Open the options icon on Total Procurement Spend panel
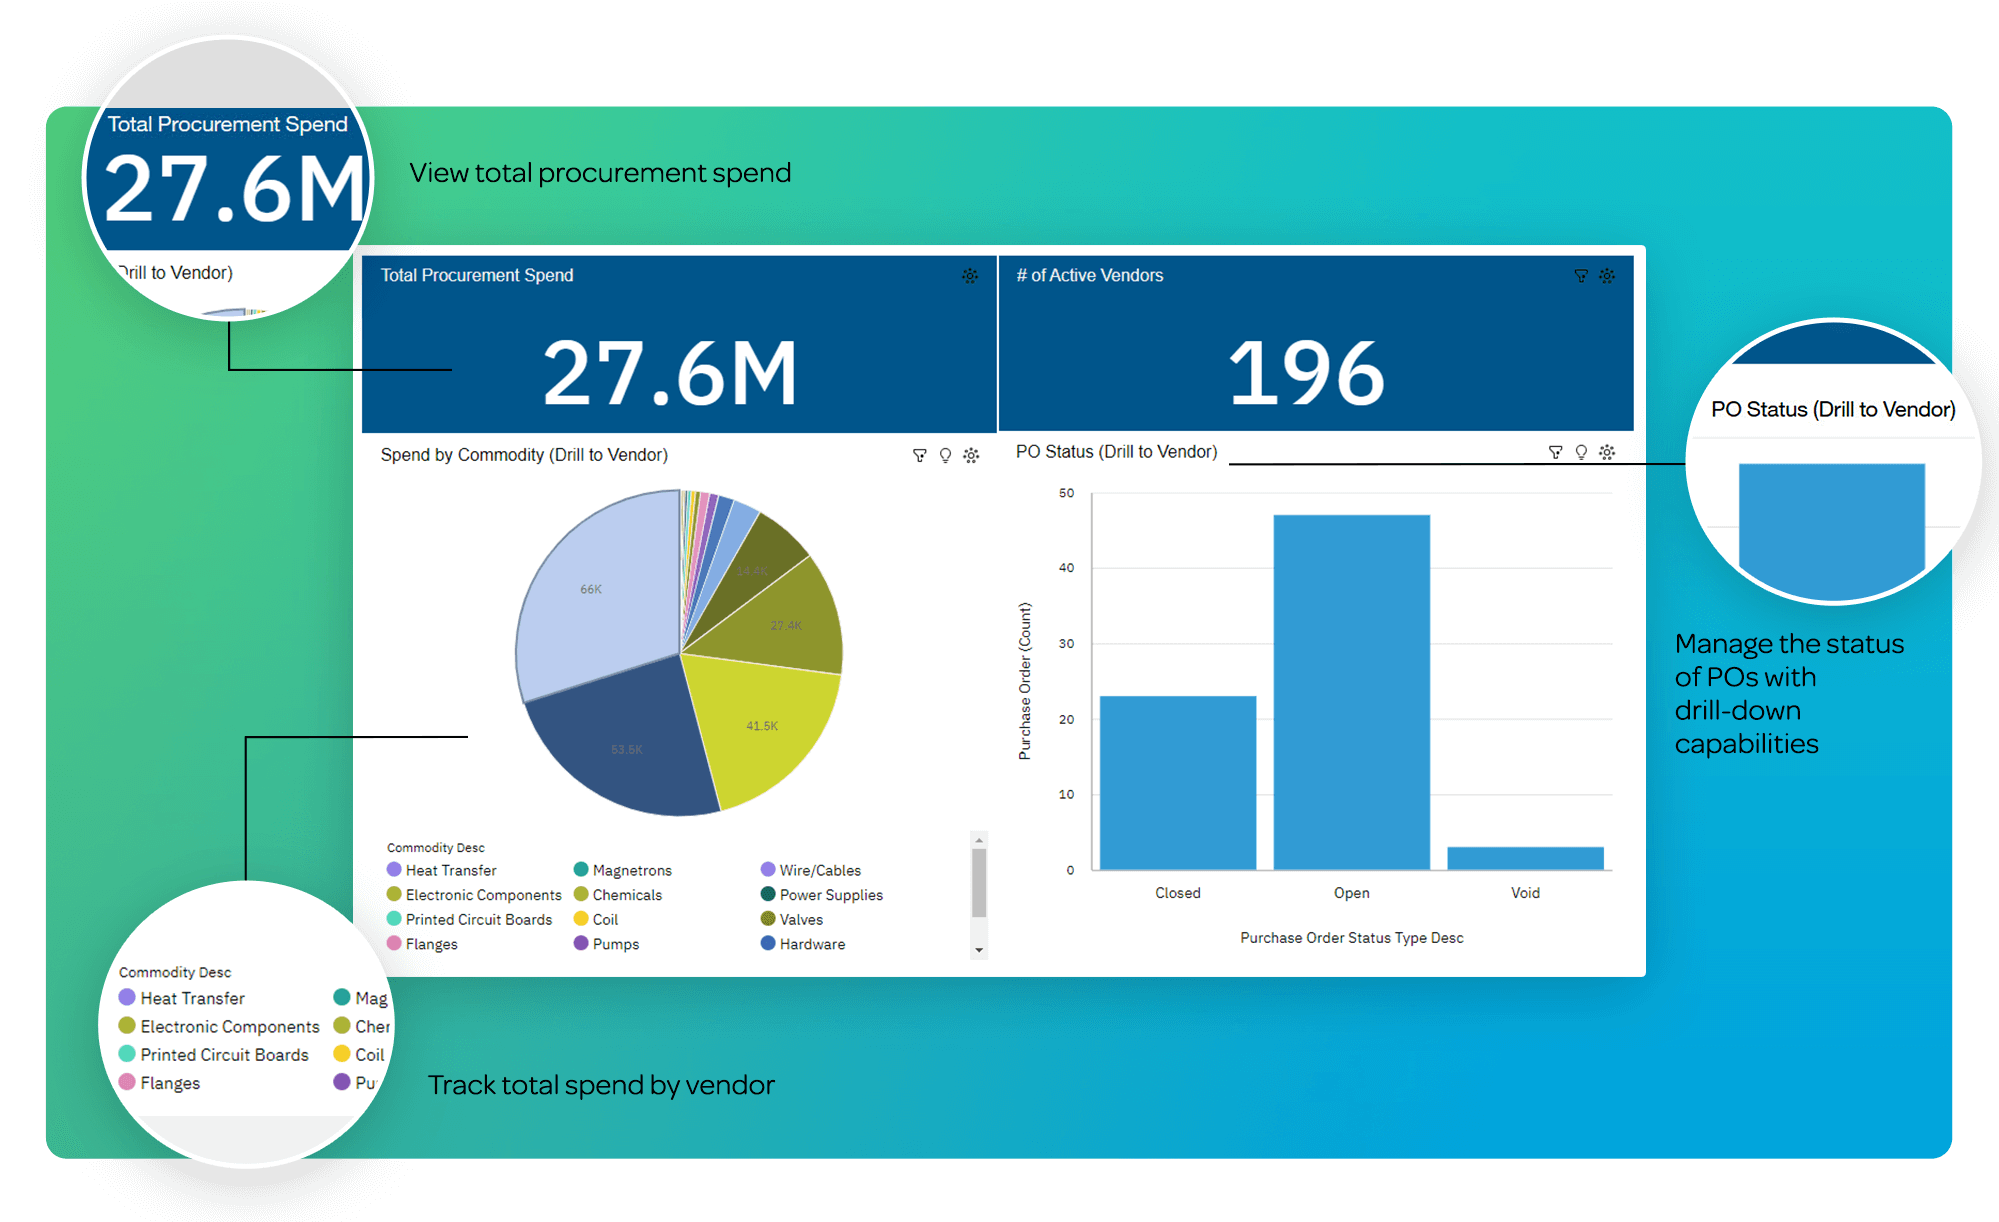 click(x=970, y=276)
